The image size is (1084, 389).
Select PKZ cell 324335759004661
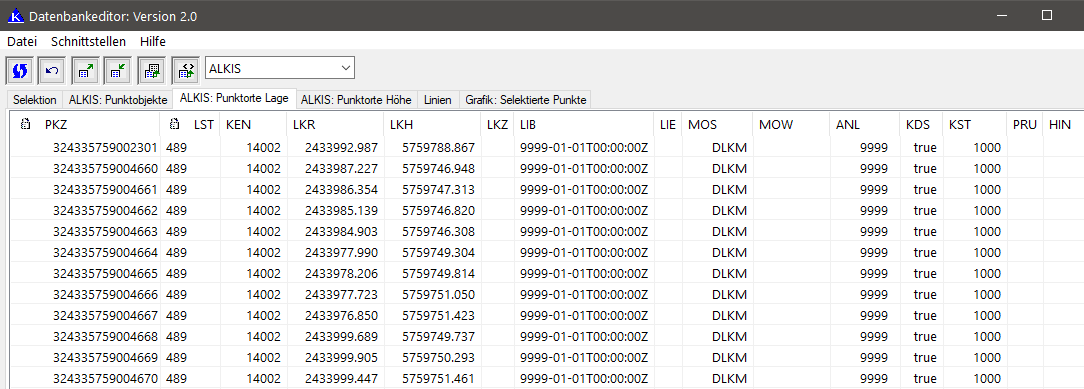tap(105, 189)
